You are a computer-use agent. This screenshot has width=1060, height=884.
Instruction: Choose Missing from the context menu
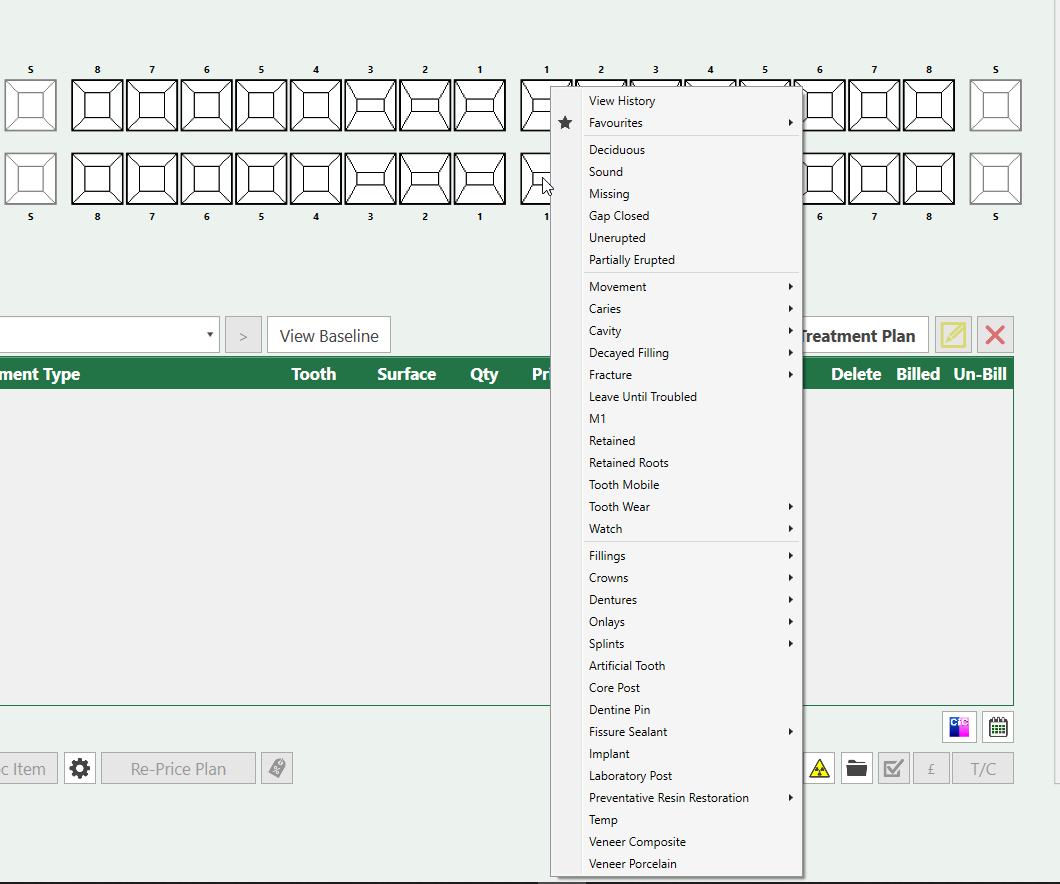(x=609, y=194)
